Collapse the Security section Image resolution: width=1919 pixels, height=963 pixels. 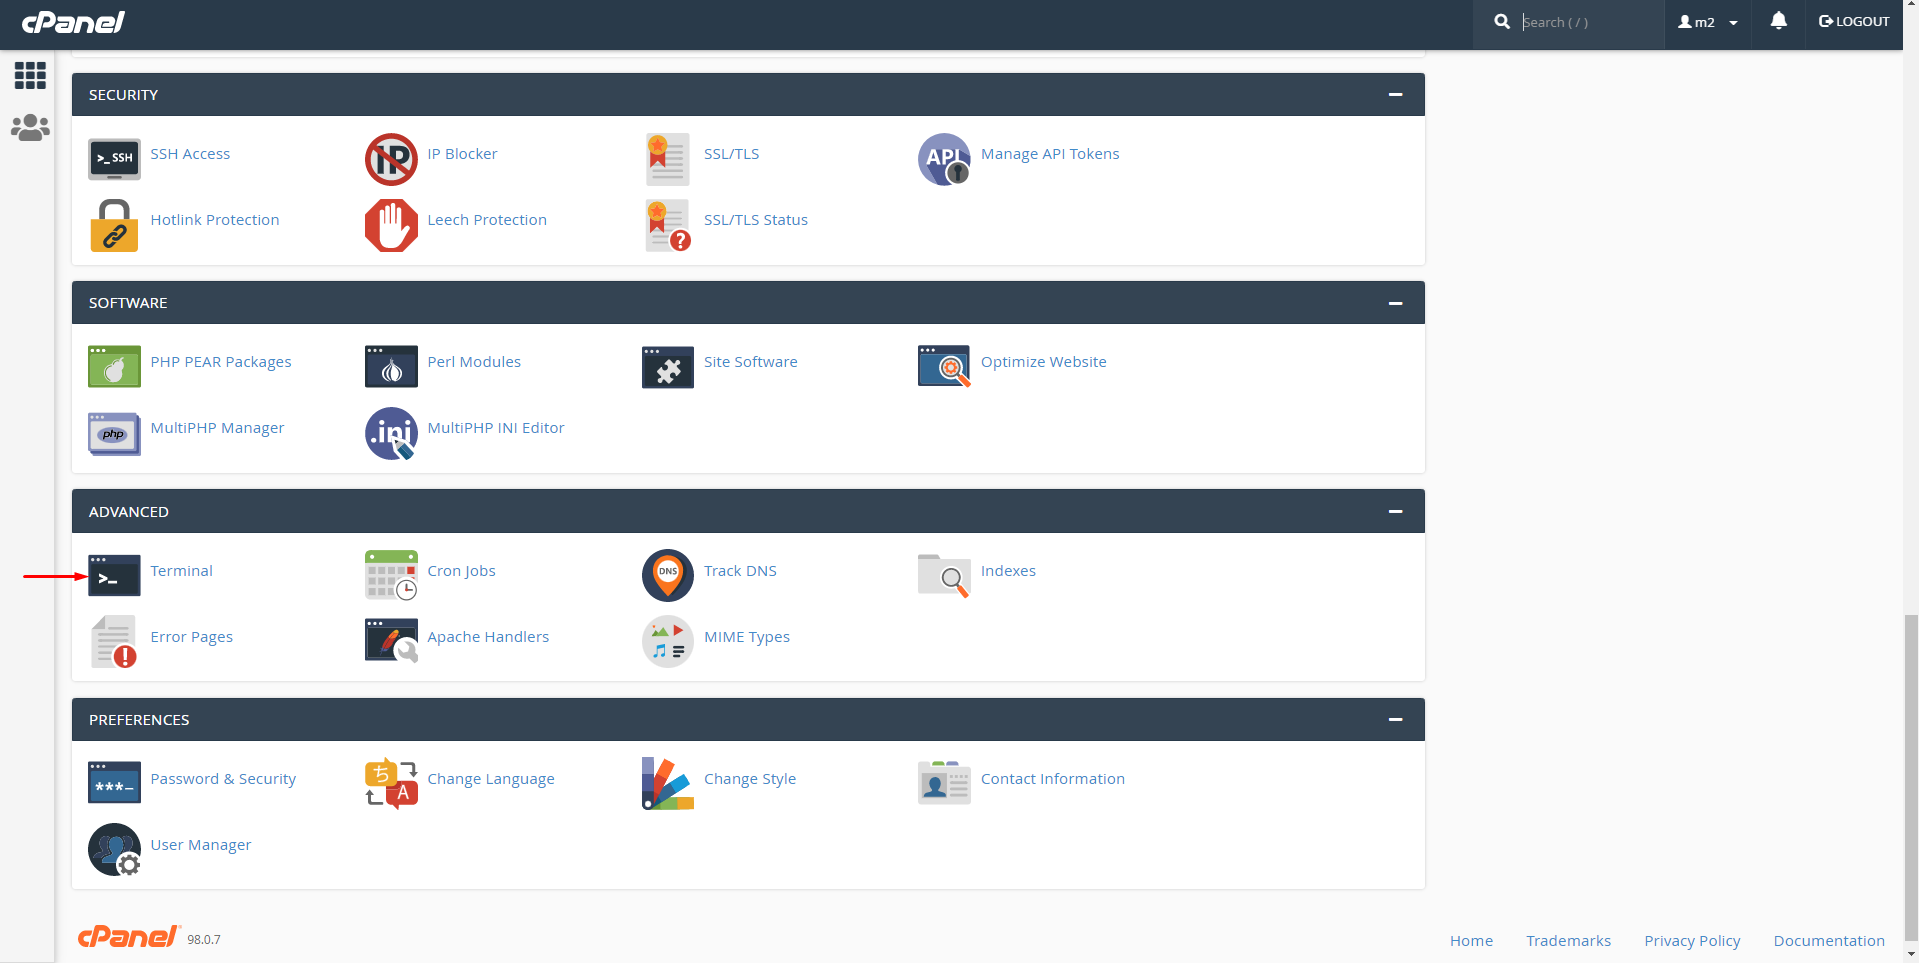coord(1395,95)
